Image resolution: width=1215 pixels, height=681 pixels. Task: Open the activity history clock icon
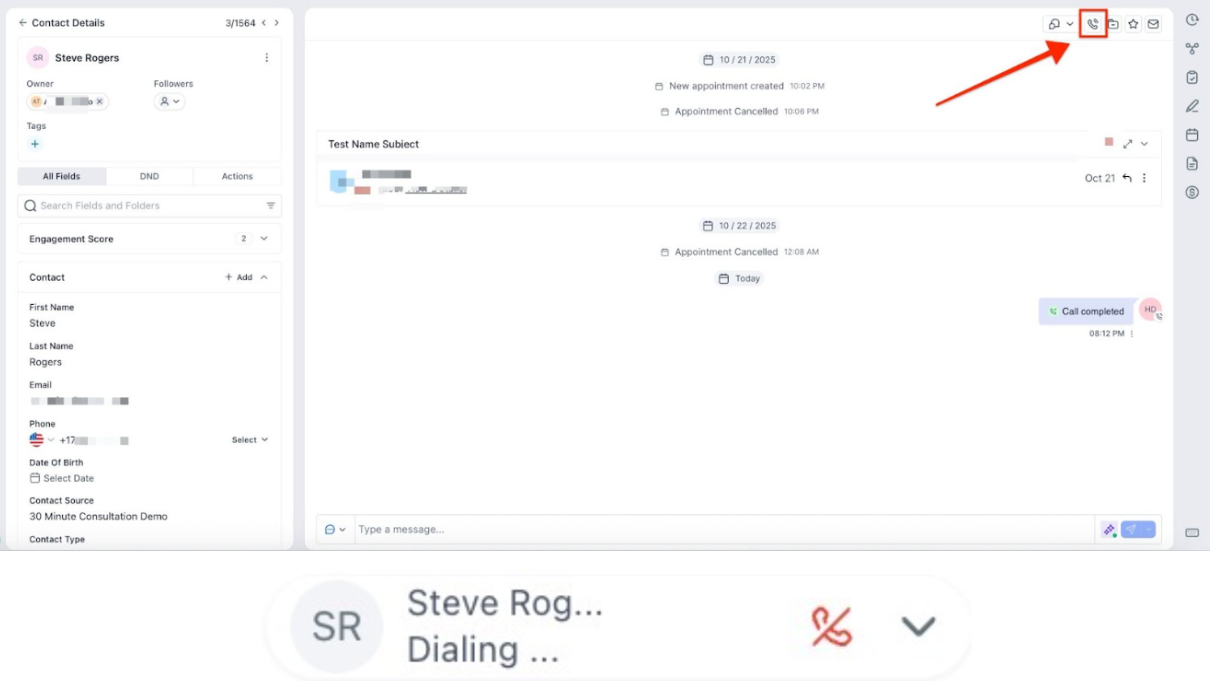1192,19
